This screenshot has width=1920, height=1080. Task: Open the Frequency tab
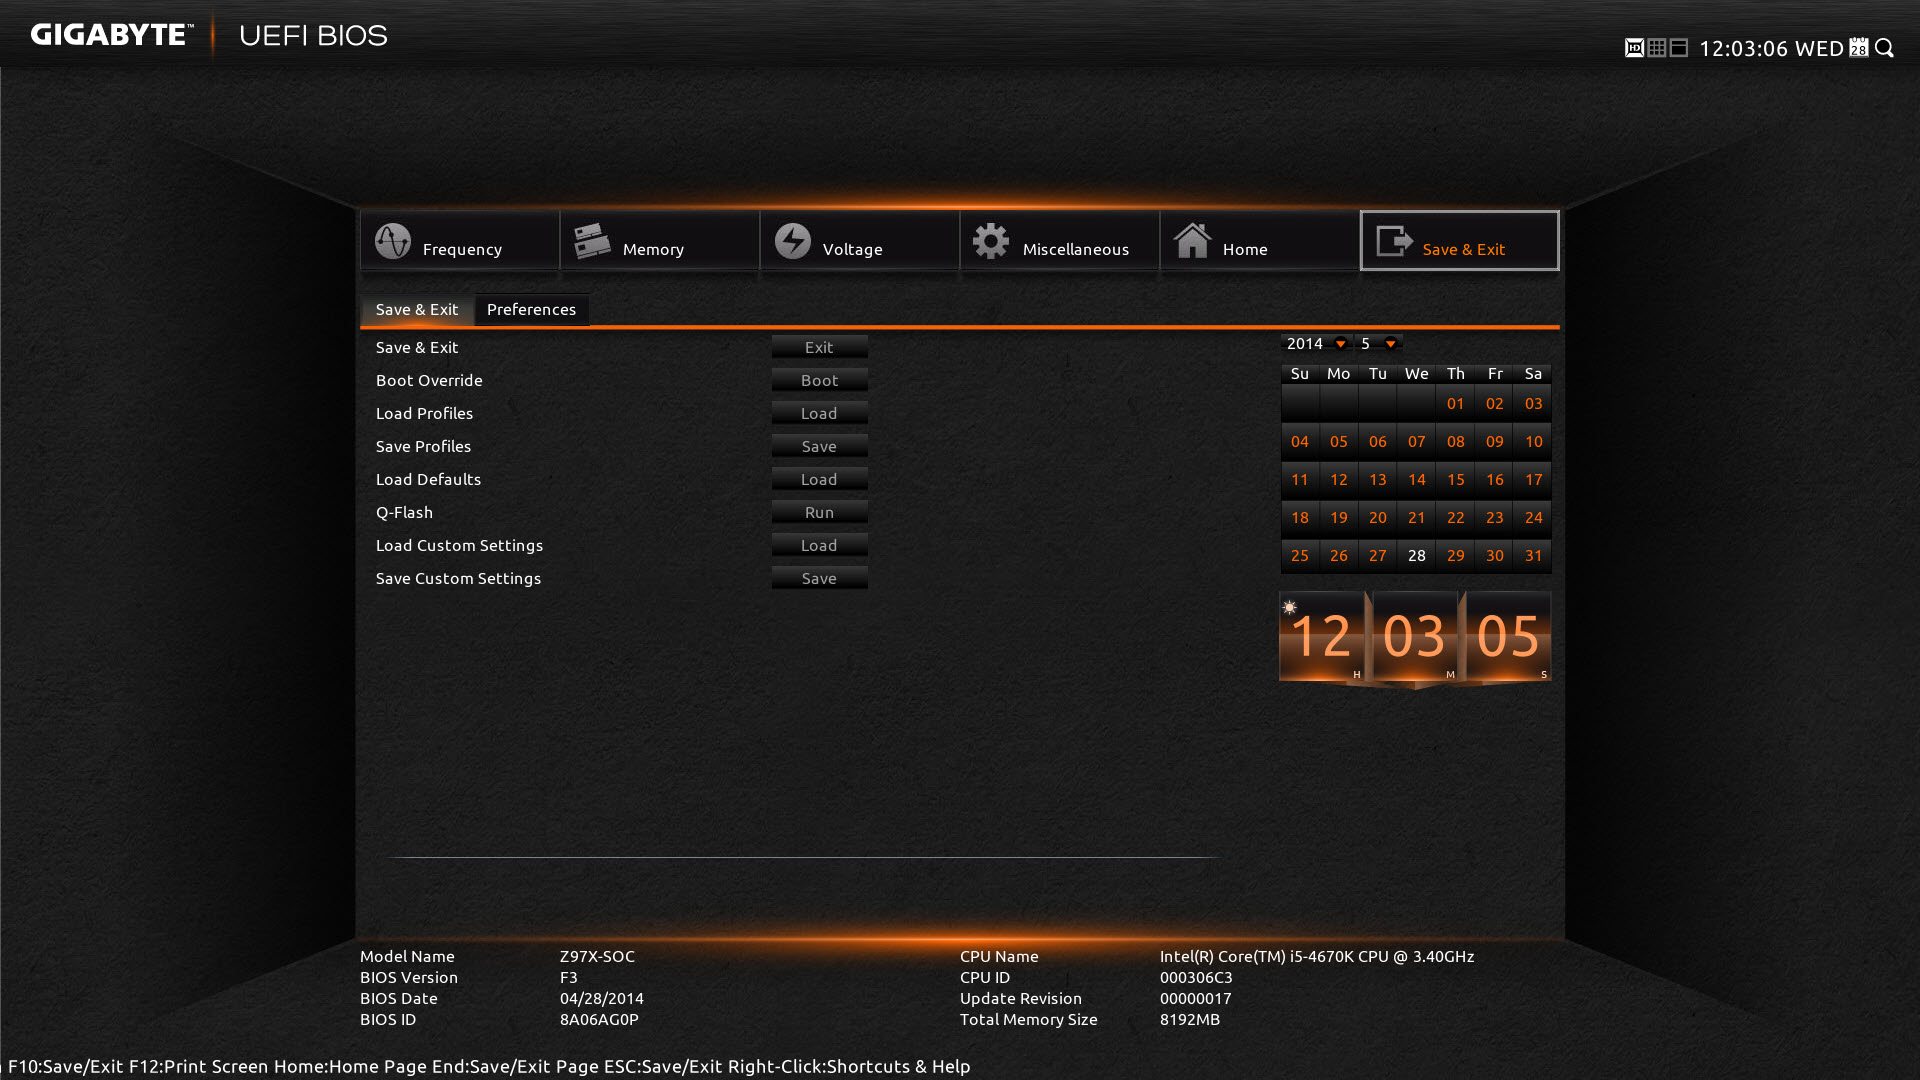point(460,240)
